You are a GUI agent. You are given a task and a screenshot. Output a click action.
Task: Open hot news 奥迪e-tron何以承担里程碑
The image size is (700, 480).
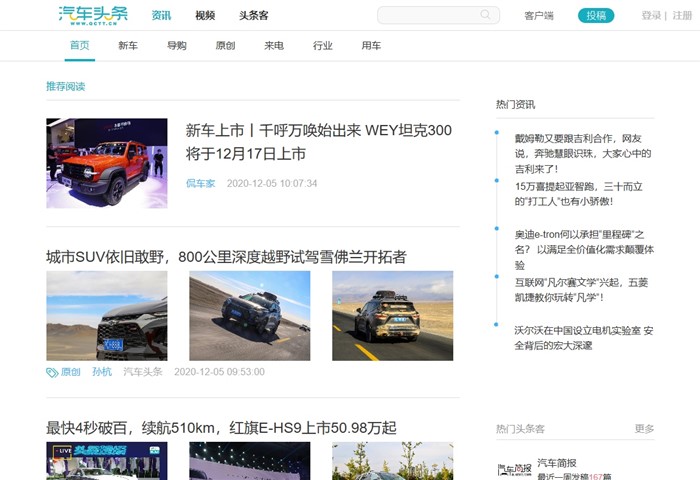[584, 250]
